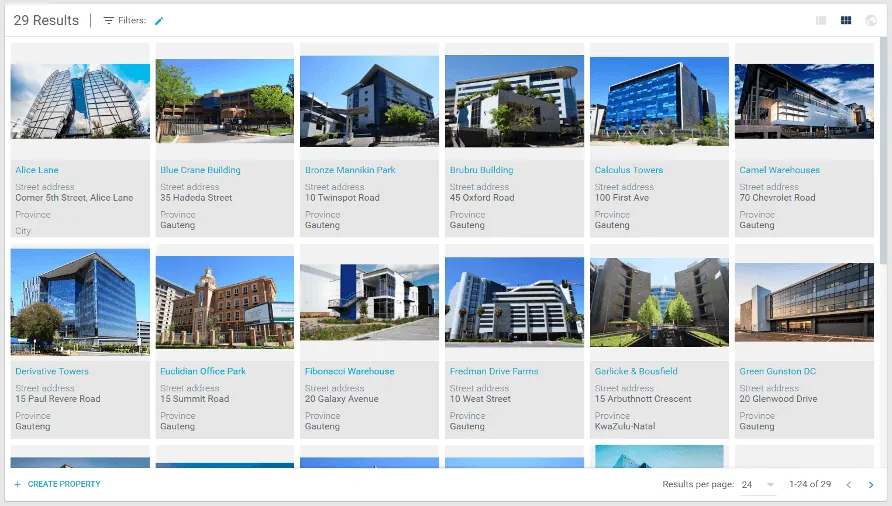Screen dimensions: 892x506
Task: Click Fredman Drive Farms photo
Action: pos(514,302)
